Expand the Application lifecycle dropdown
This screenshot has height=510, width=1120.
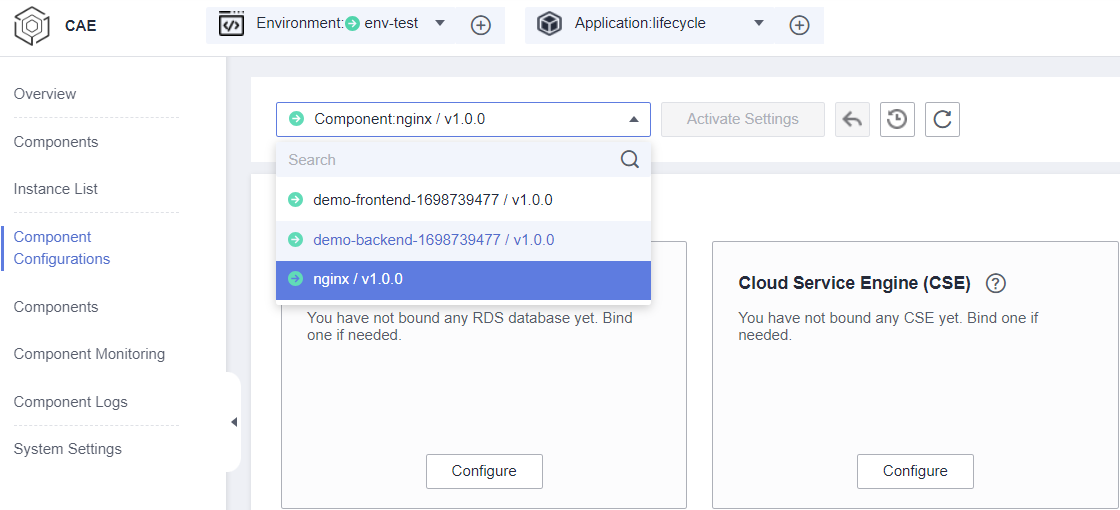[x=758, y=24]
